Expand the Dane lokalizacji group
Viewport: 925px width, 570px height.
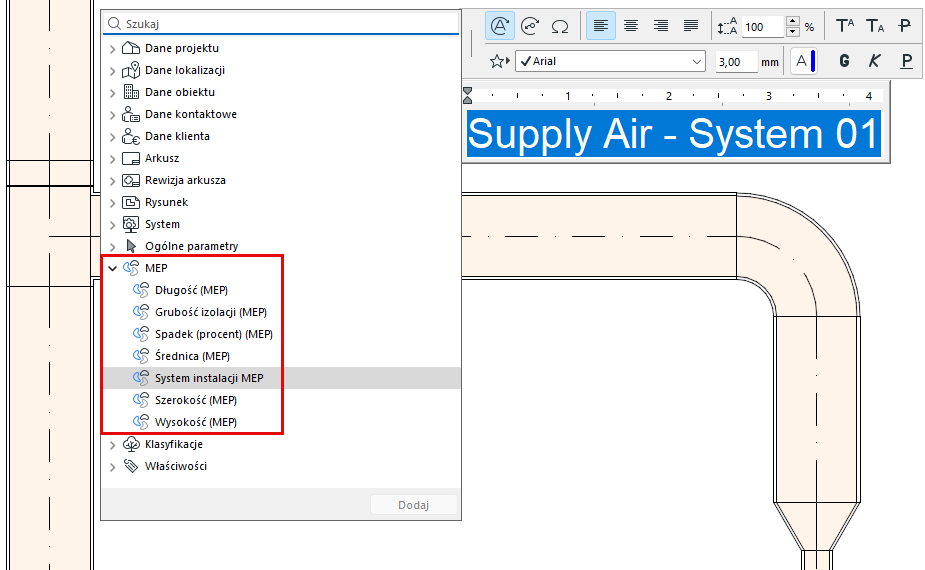[x=112, y=71]
